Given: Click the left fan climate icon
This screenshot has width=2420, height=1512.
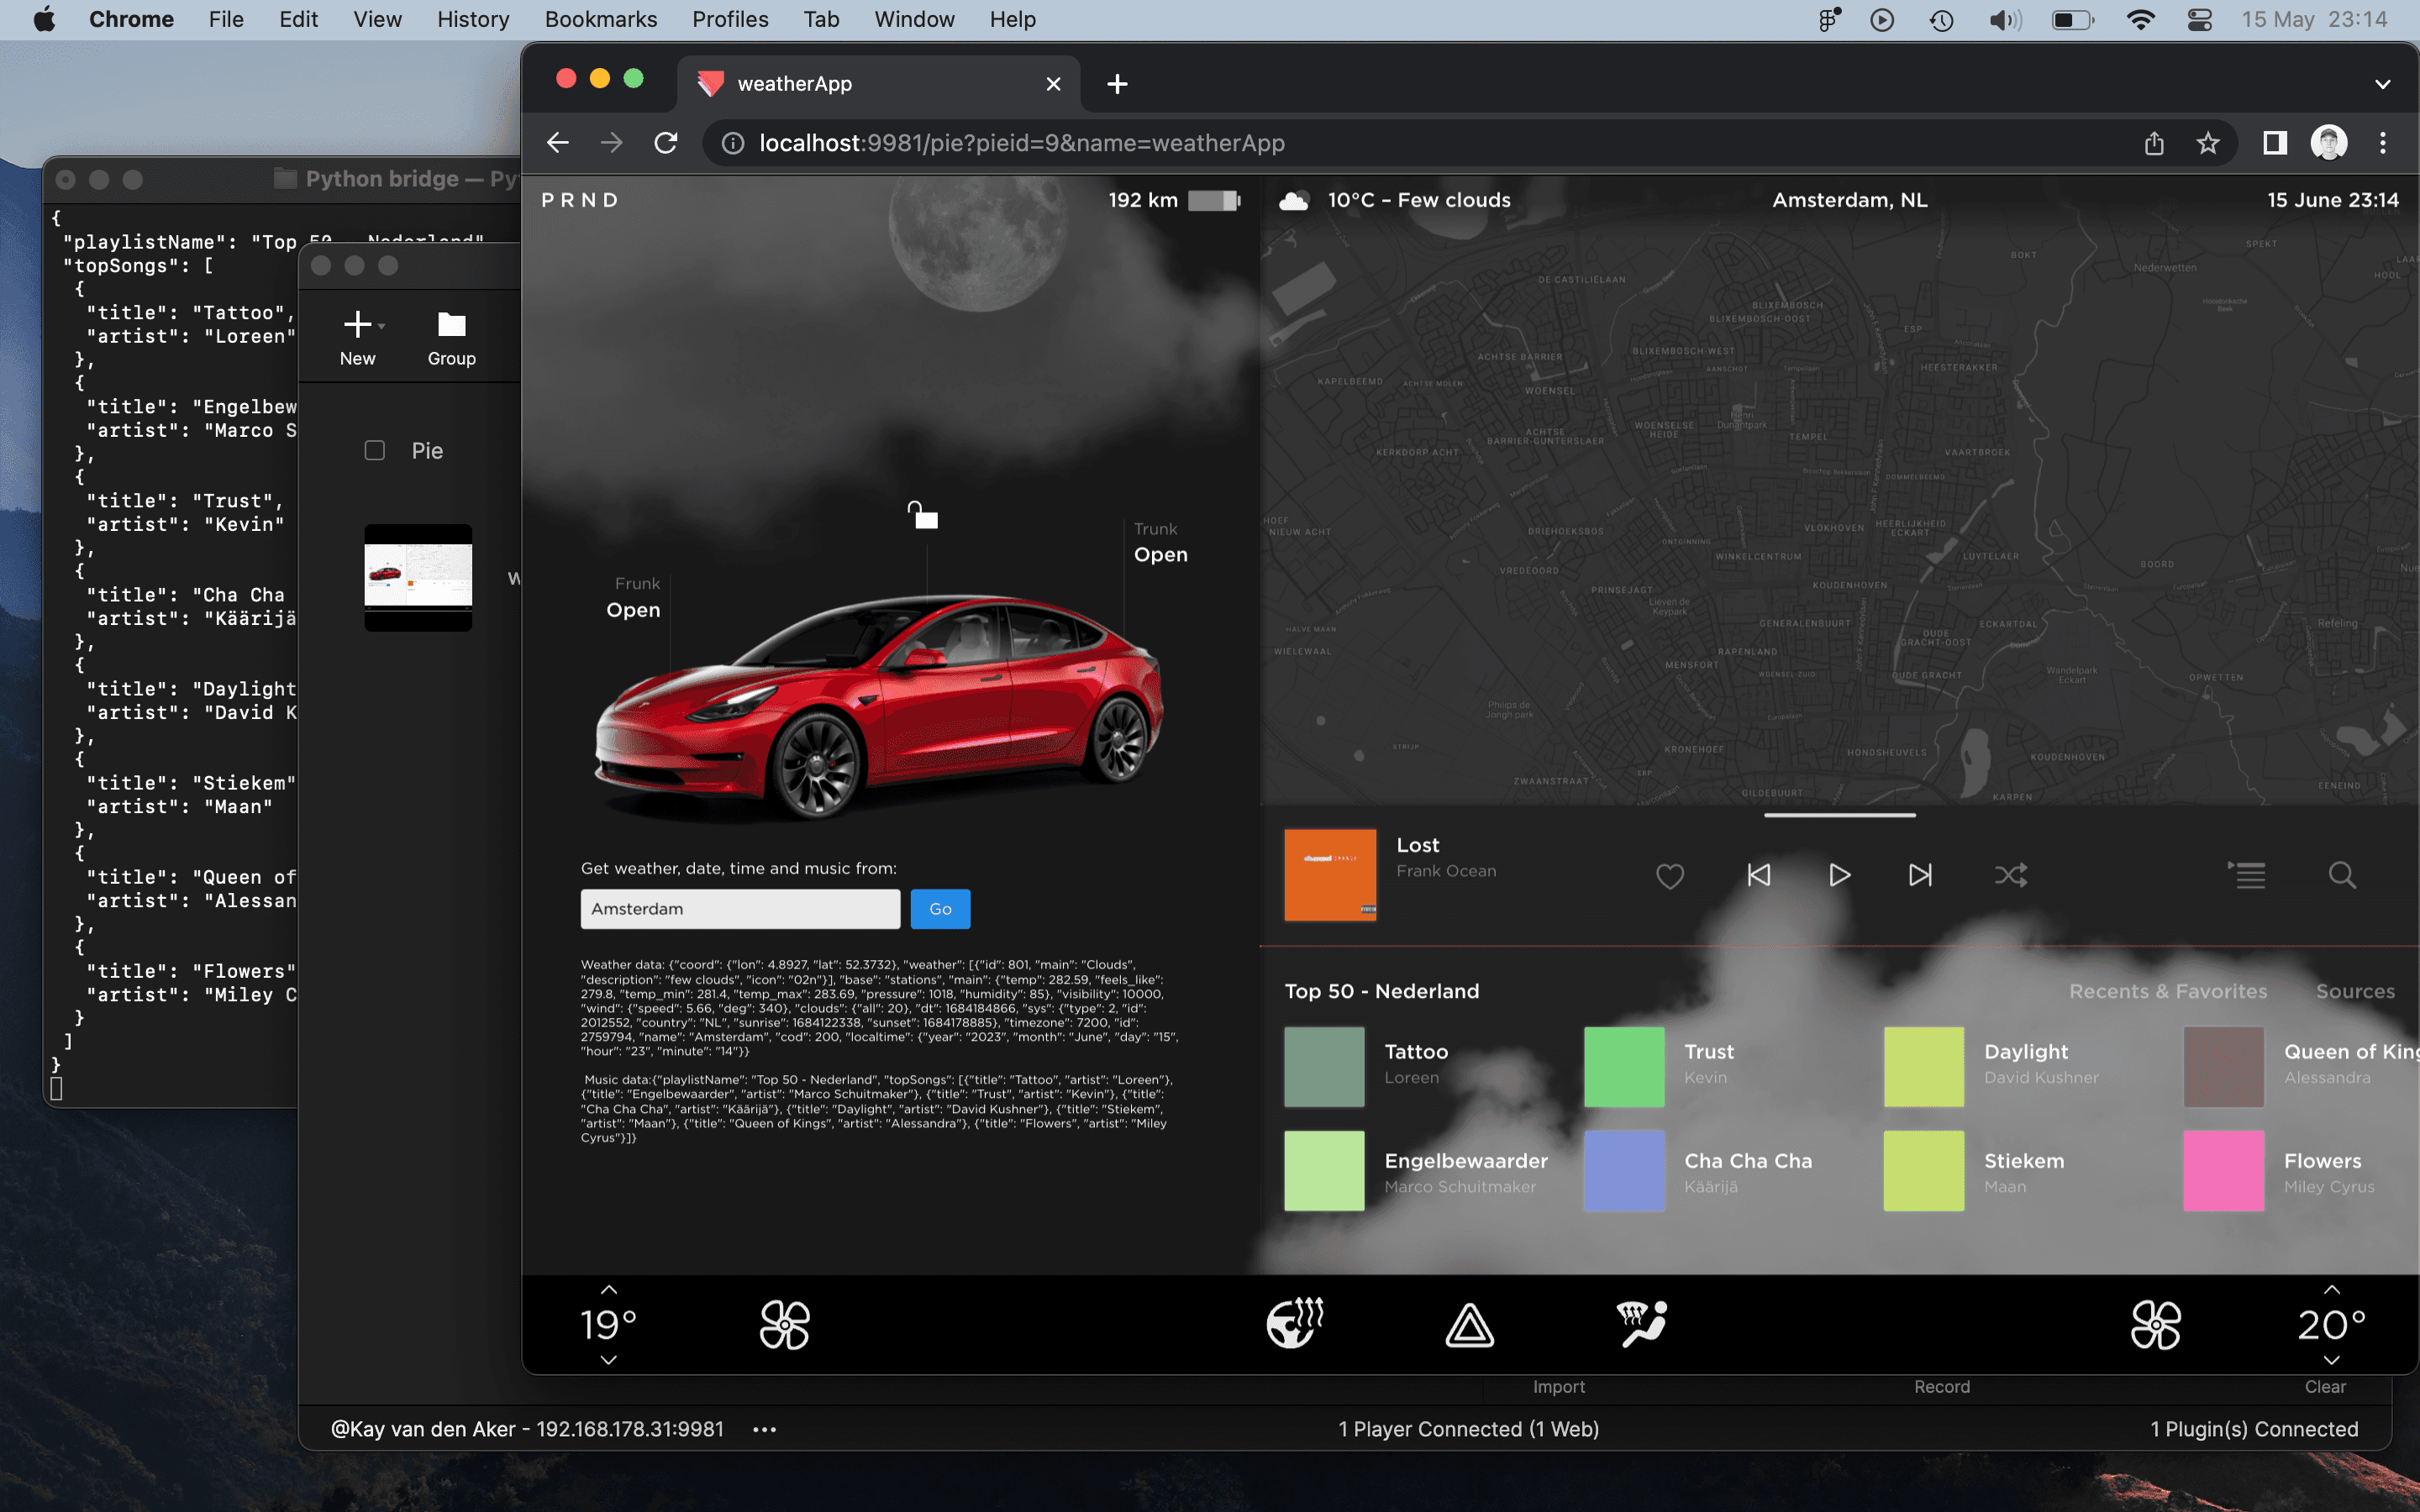Looking at the screenshot, I should [786, 1324].
